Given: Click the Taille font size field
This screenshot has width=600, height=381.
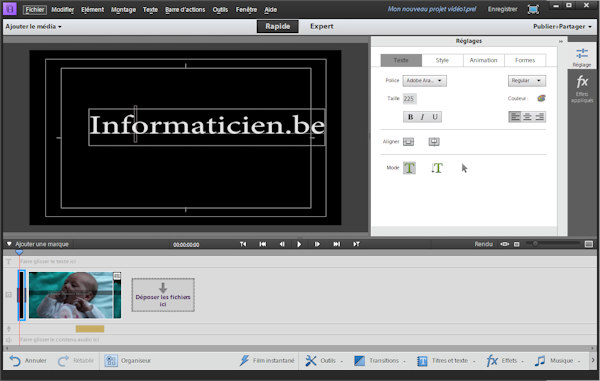Looking at the screenshot, I should (409, 99).
